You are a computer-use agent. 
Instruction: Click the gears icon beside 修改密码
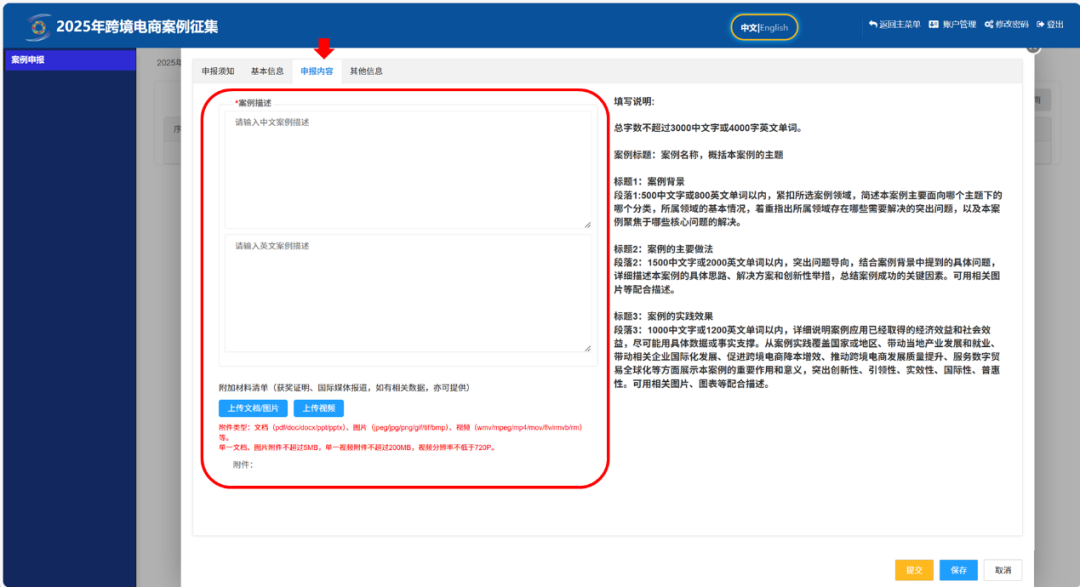pyautogui.click(x=989, y=24)
